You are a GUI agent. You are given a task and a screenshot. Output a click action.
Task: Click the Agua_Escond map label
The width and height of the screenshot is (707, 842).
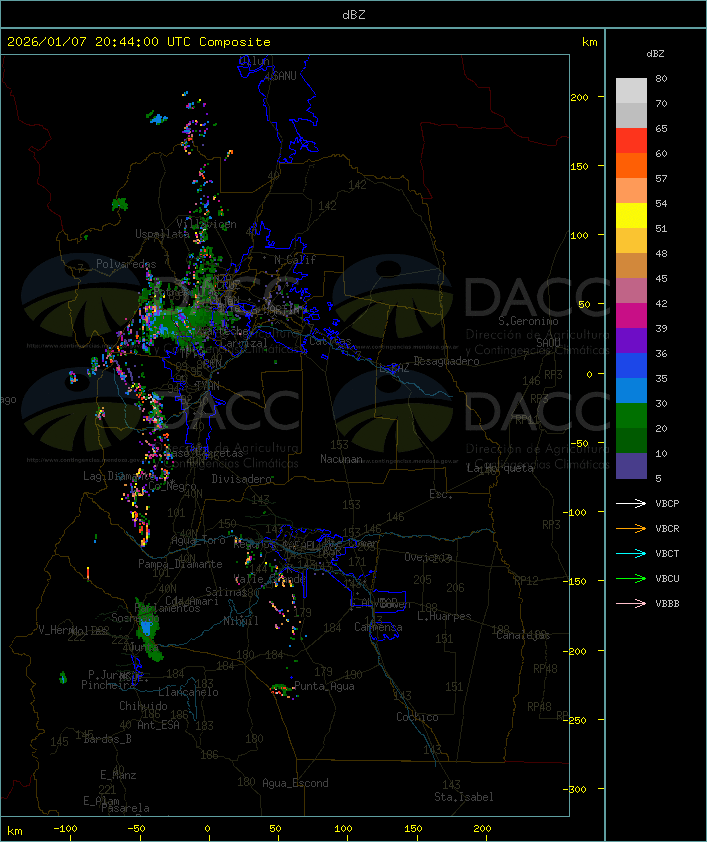point(295,783)
